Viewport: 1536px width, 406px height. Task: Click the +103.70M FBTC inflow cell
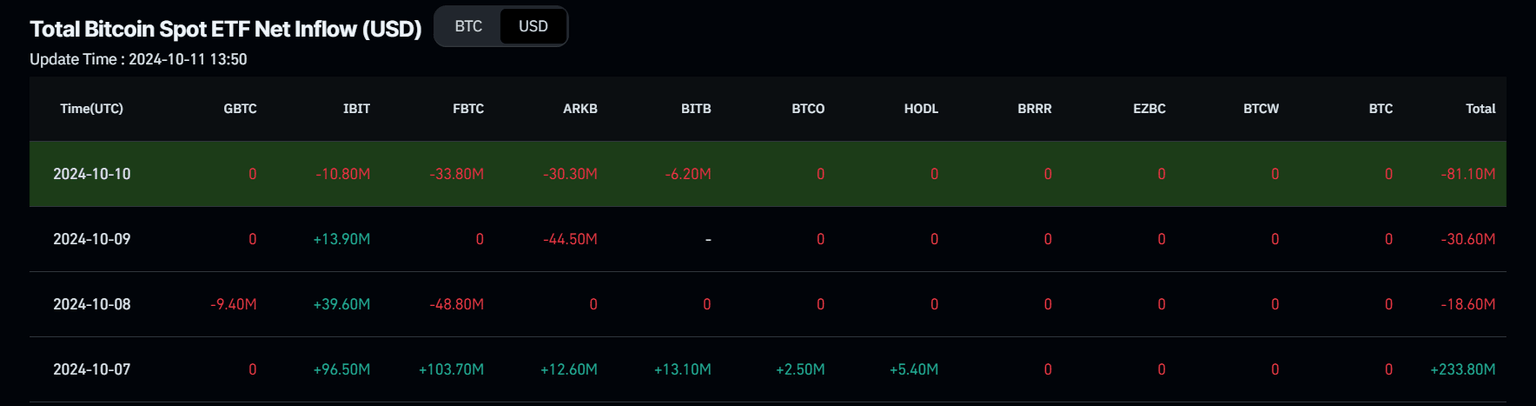(451, 369)
